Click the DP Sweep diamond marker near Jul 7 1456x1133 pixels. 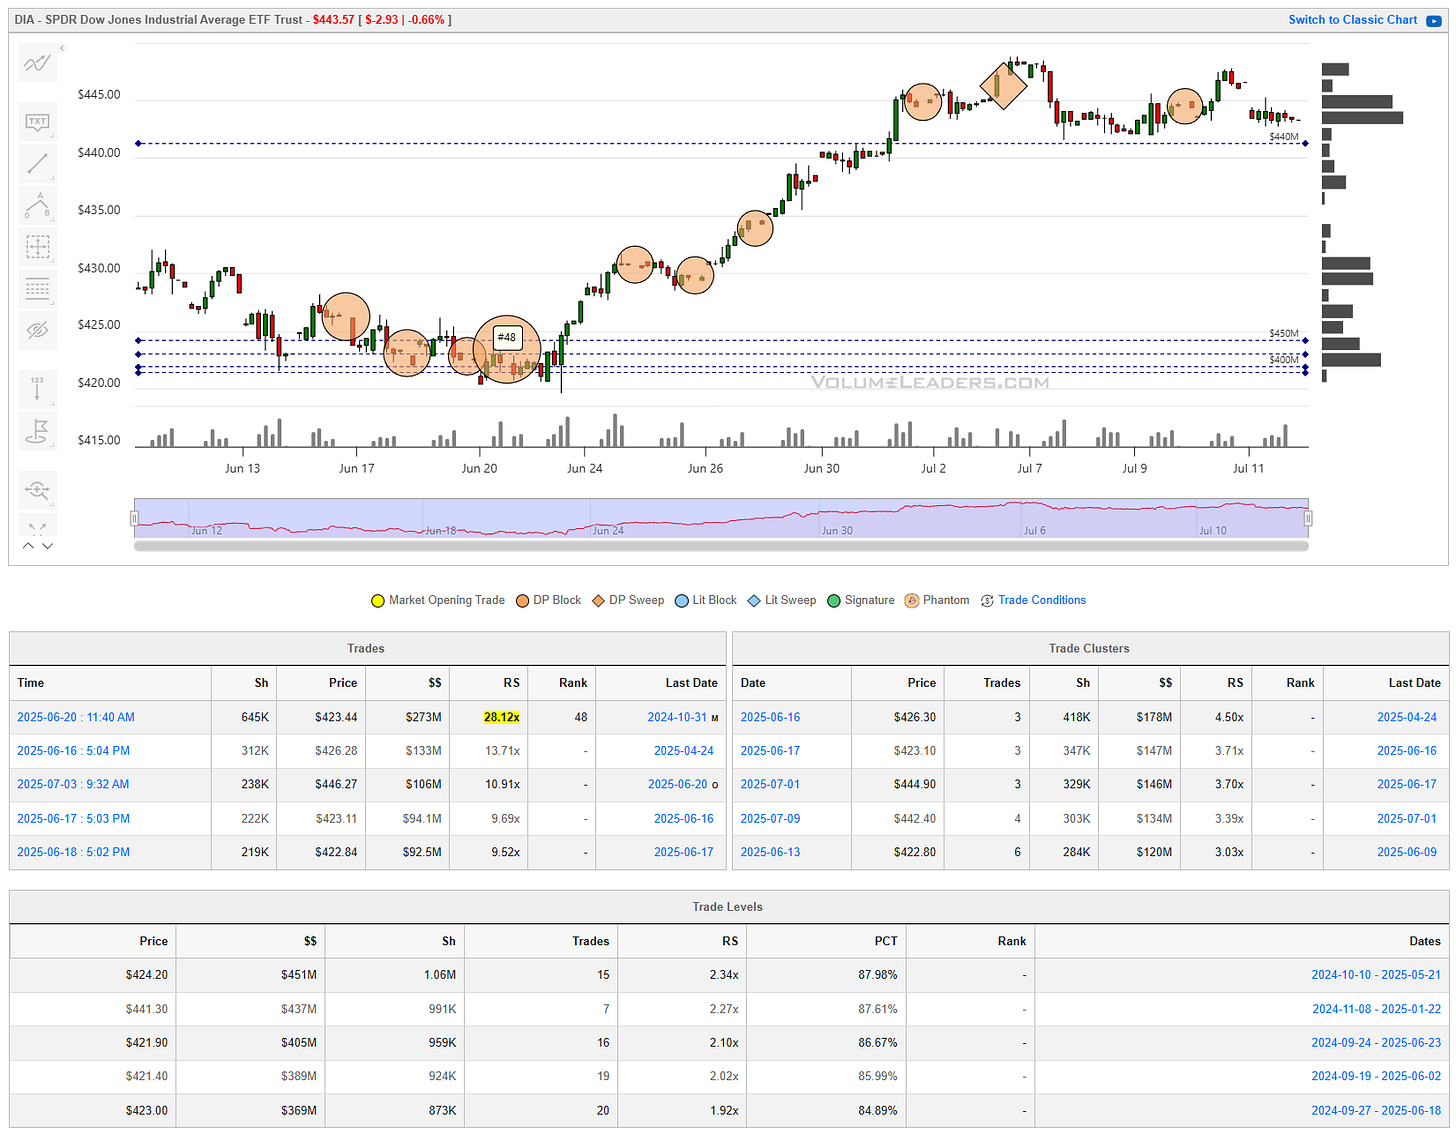[1003, 85]
